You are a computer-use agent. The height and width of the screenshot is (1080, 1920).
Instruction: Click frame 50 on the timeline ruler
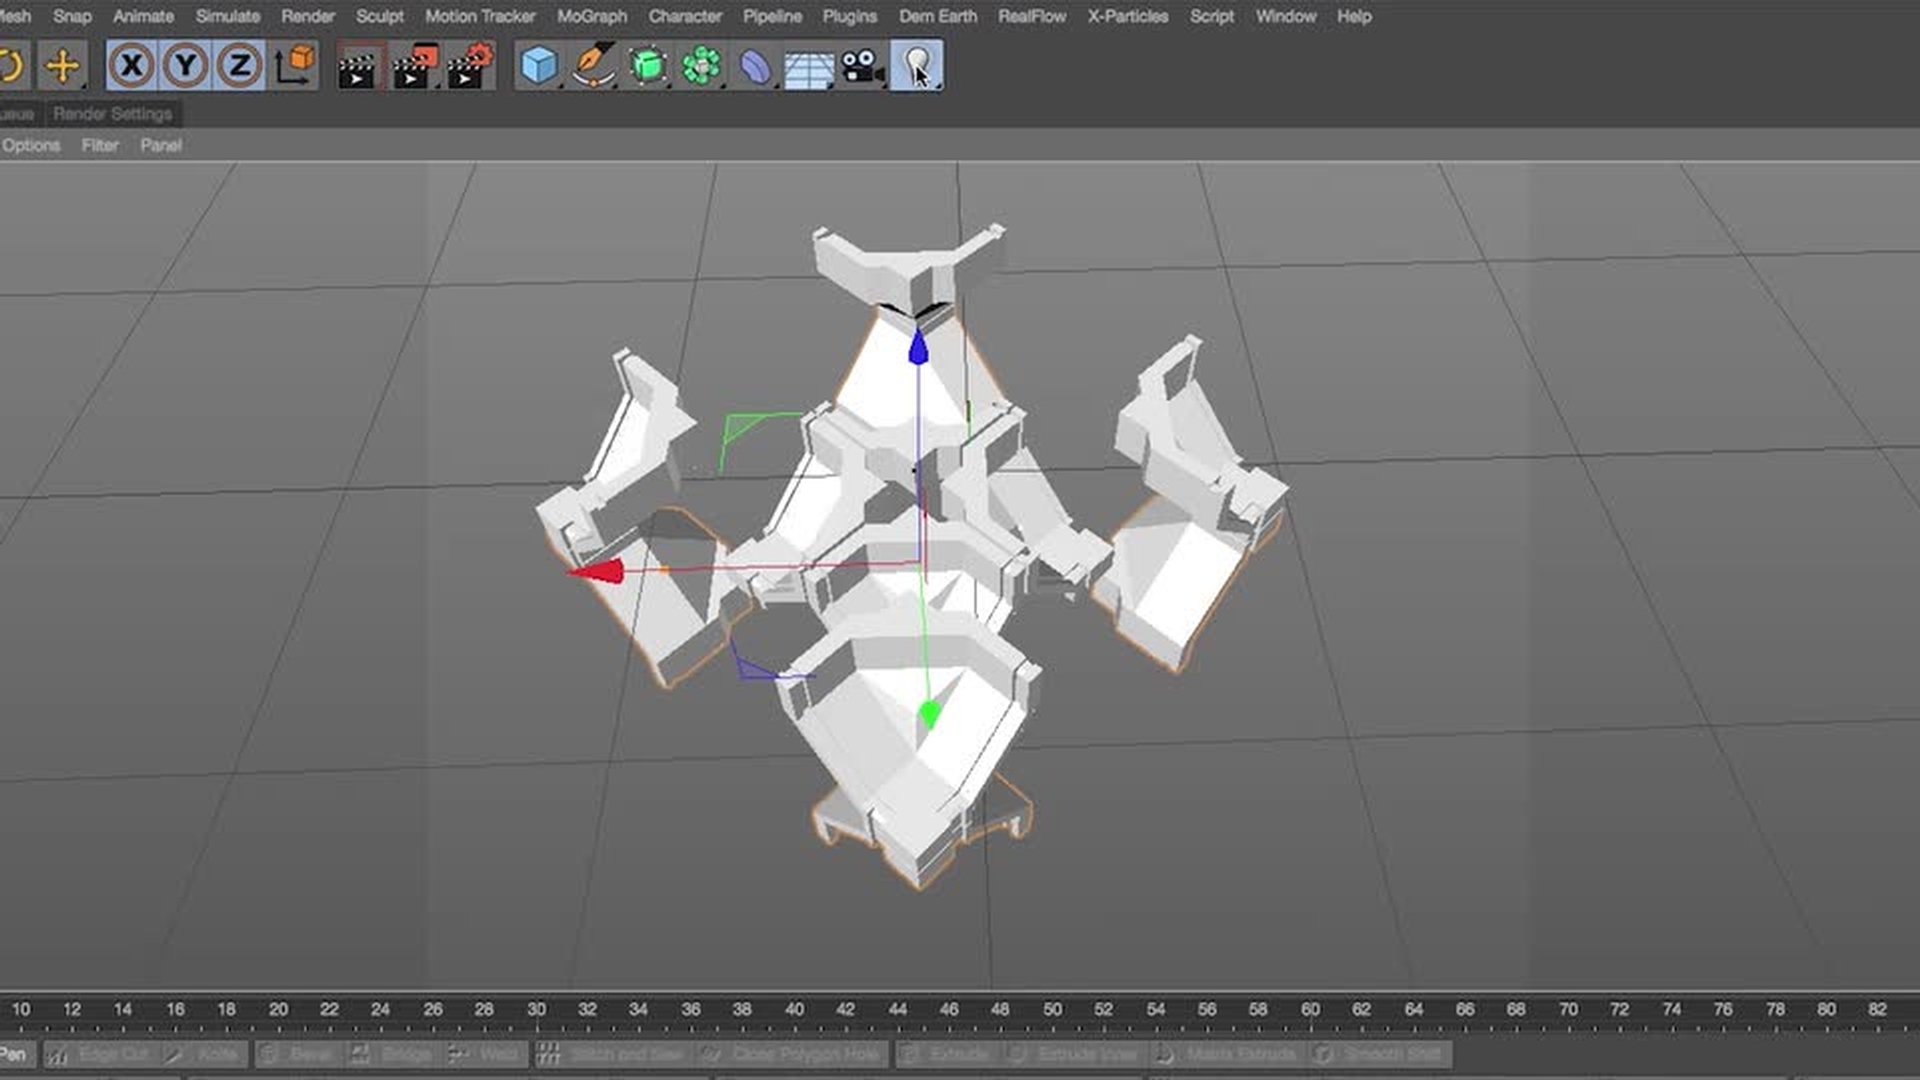[1052, 1010]
